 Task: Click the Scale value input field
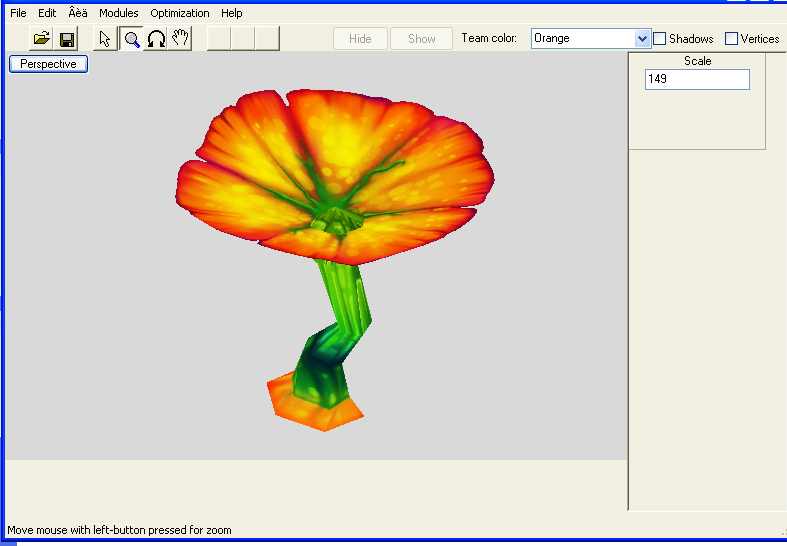click(697, 79)
